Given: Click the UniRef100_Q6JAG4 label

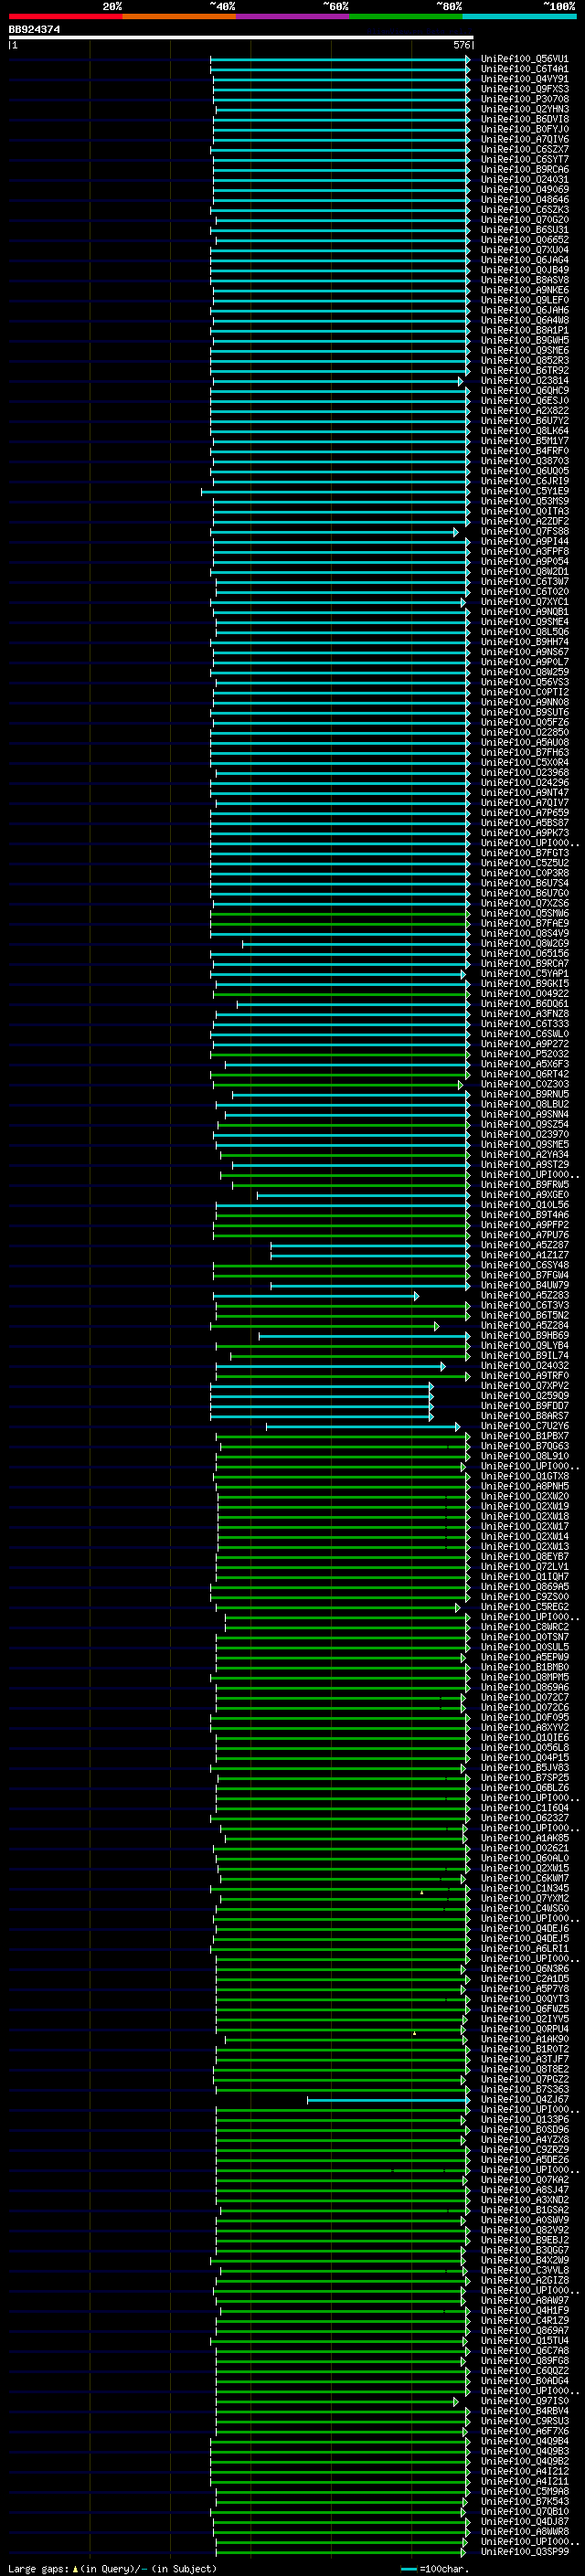Looking at the screenshot, I should pyautogui.click(x=525, y=260).
